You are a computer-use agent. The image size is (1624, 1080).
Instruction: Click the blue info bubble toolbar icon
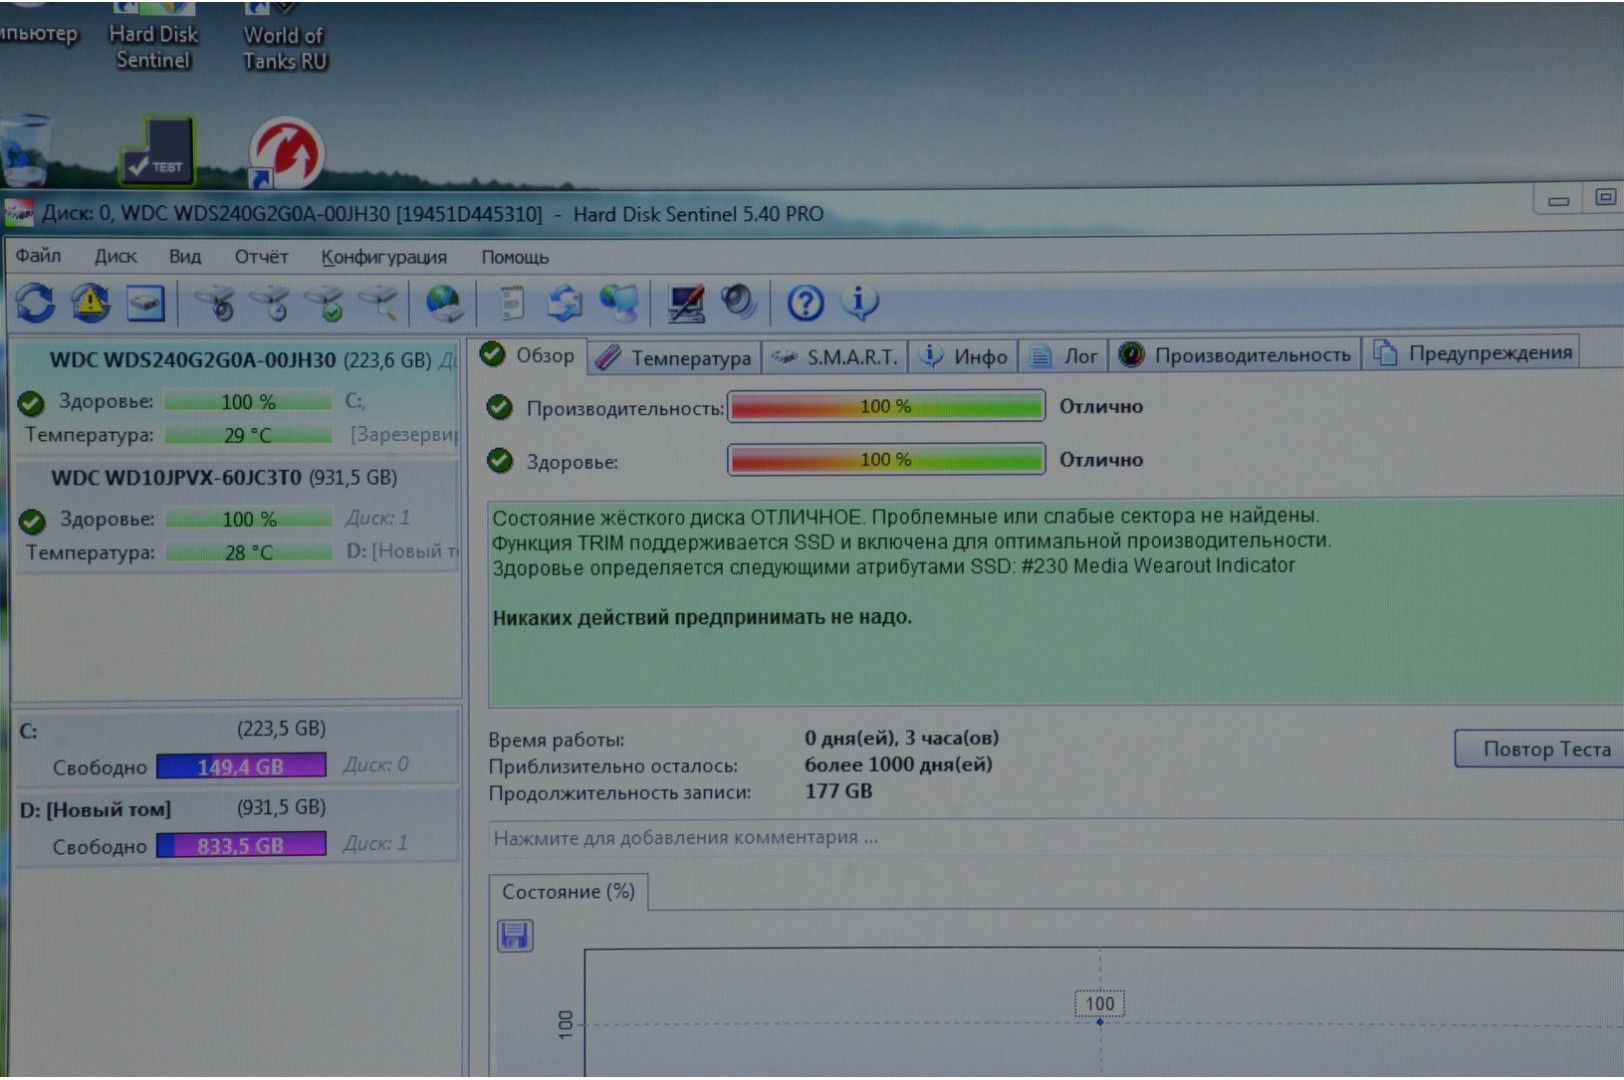pyautogui.click(x=859, y=301)
